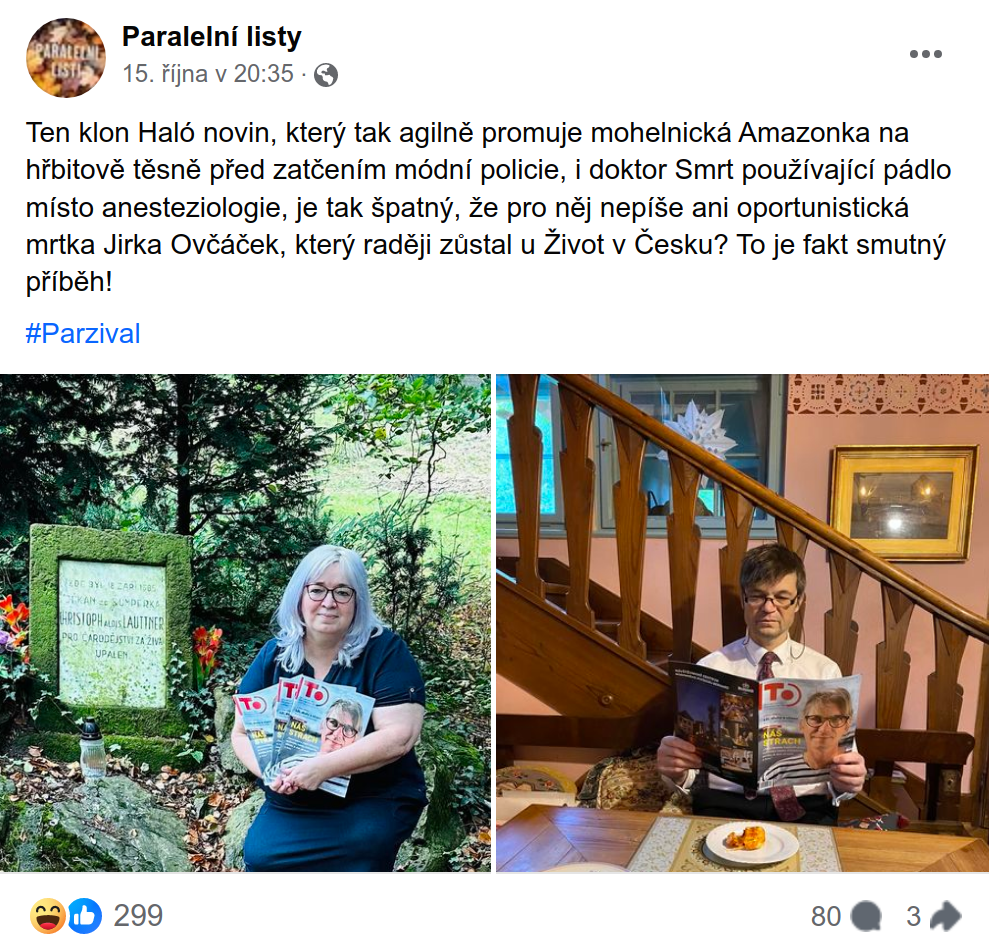The width and height of the screenshot is (989, 951).
Task: Show the 80 comments count
Action: [x=826, y=917]
